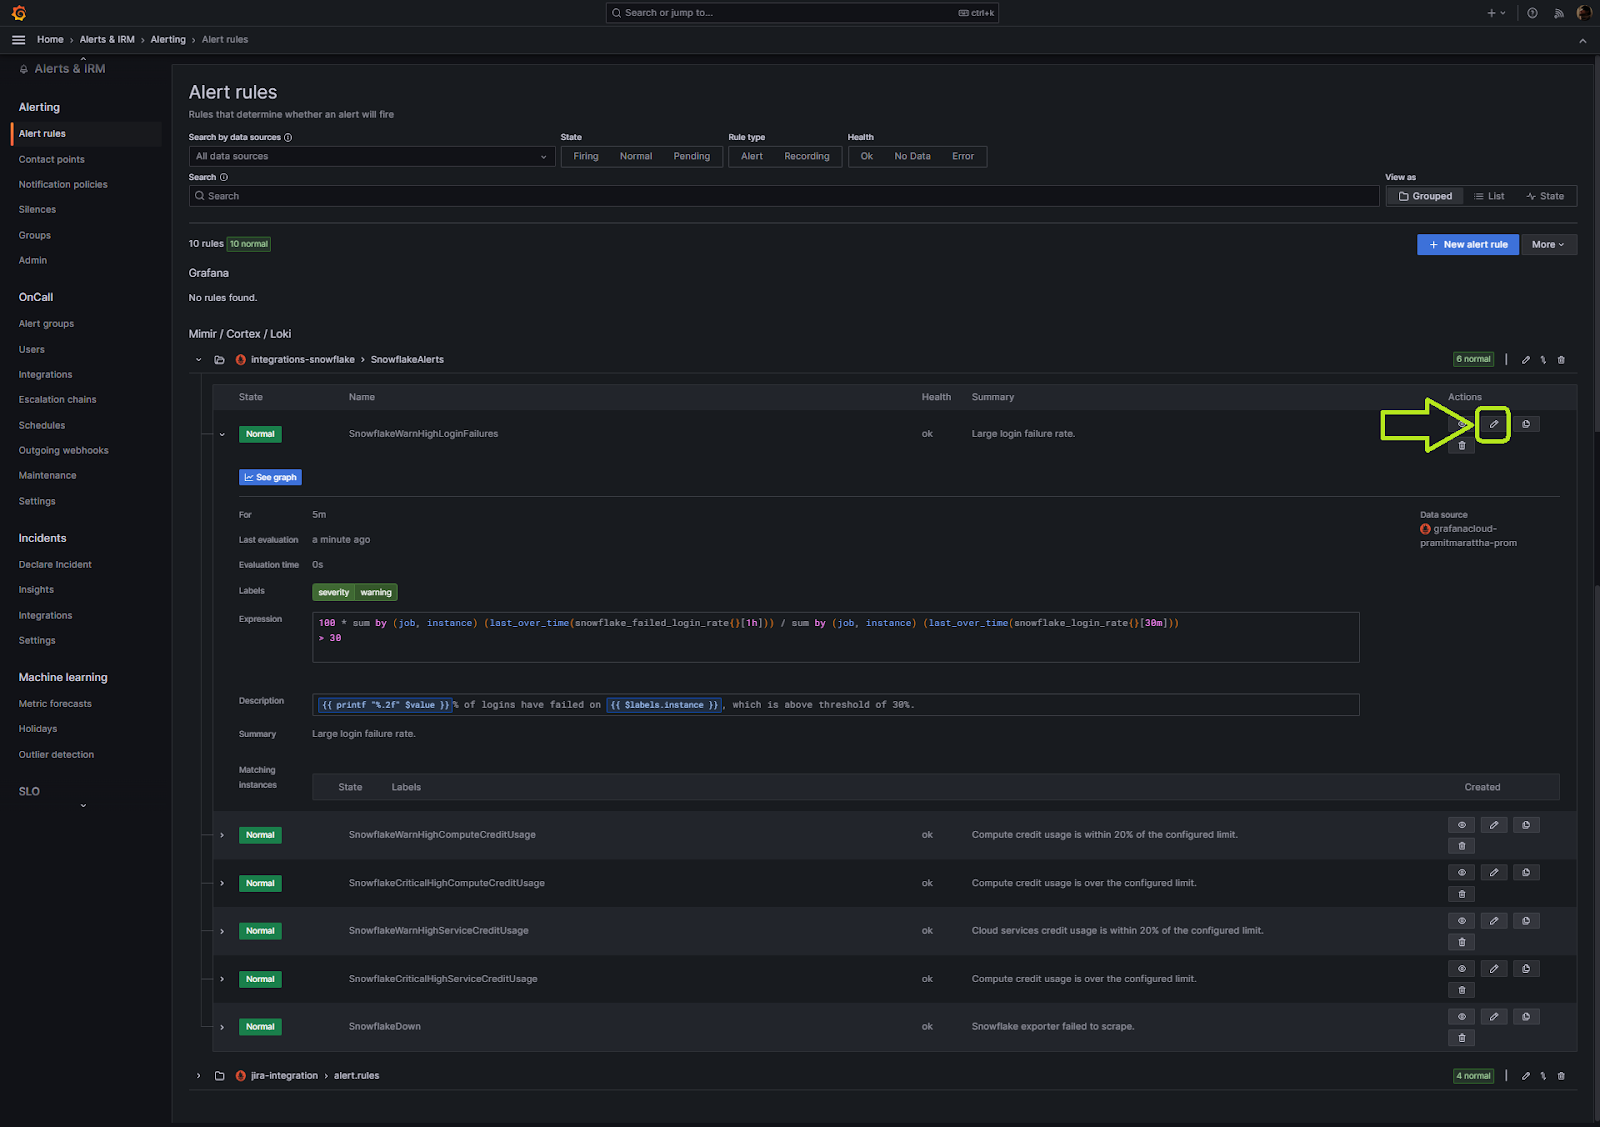Click the alert rules Search input field
The width and height of the screenshot is (1600, 1127).
click(x=784, y=197)
